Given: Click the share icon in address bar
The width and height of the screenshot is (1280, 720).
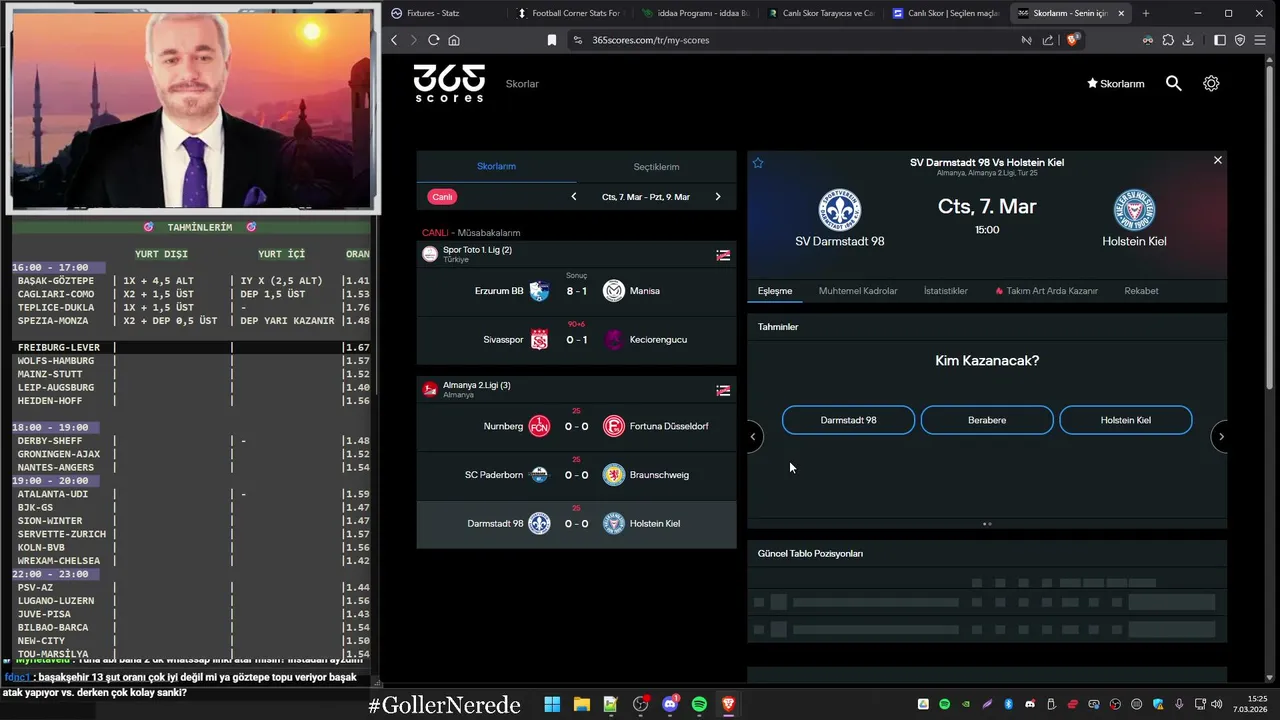Looking at the screenshot, I should [1048, 40].
